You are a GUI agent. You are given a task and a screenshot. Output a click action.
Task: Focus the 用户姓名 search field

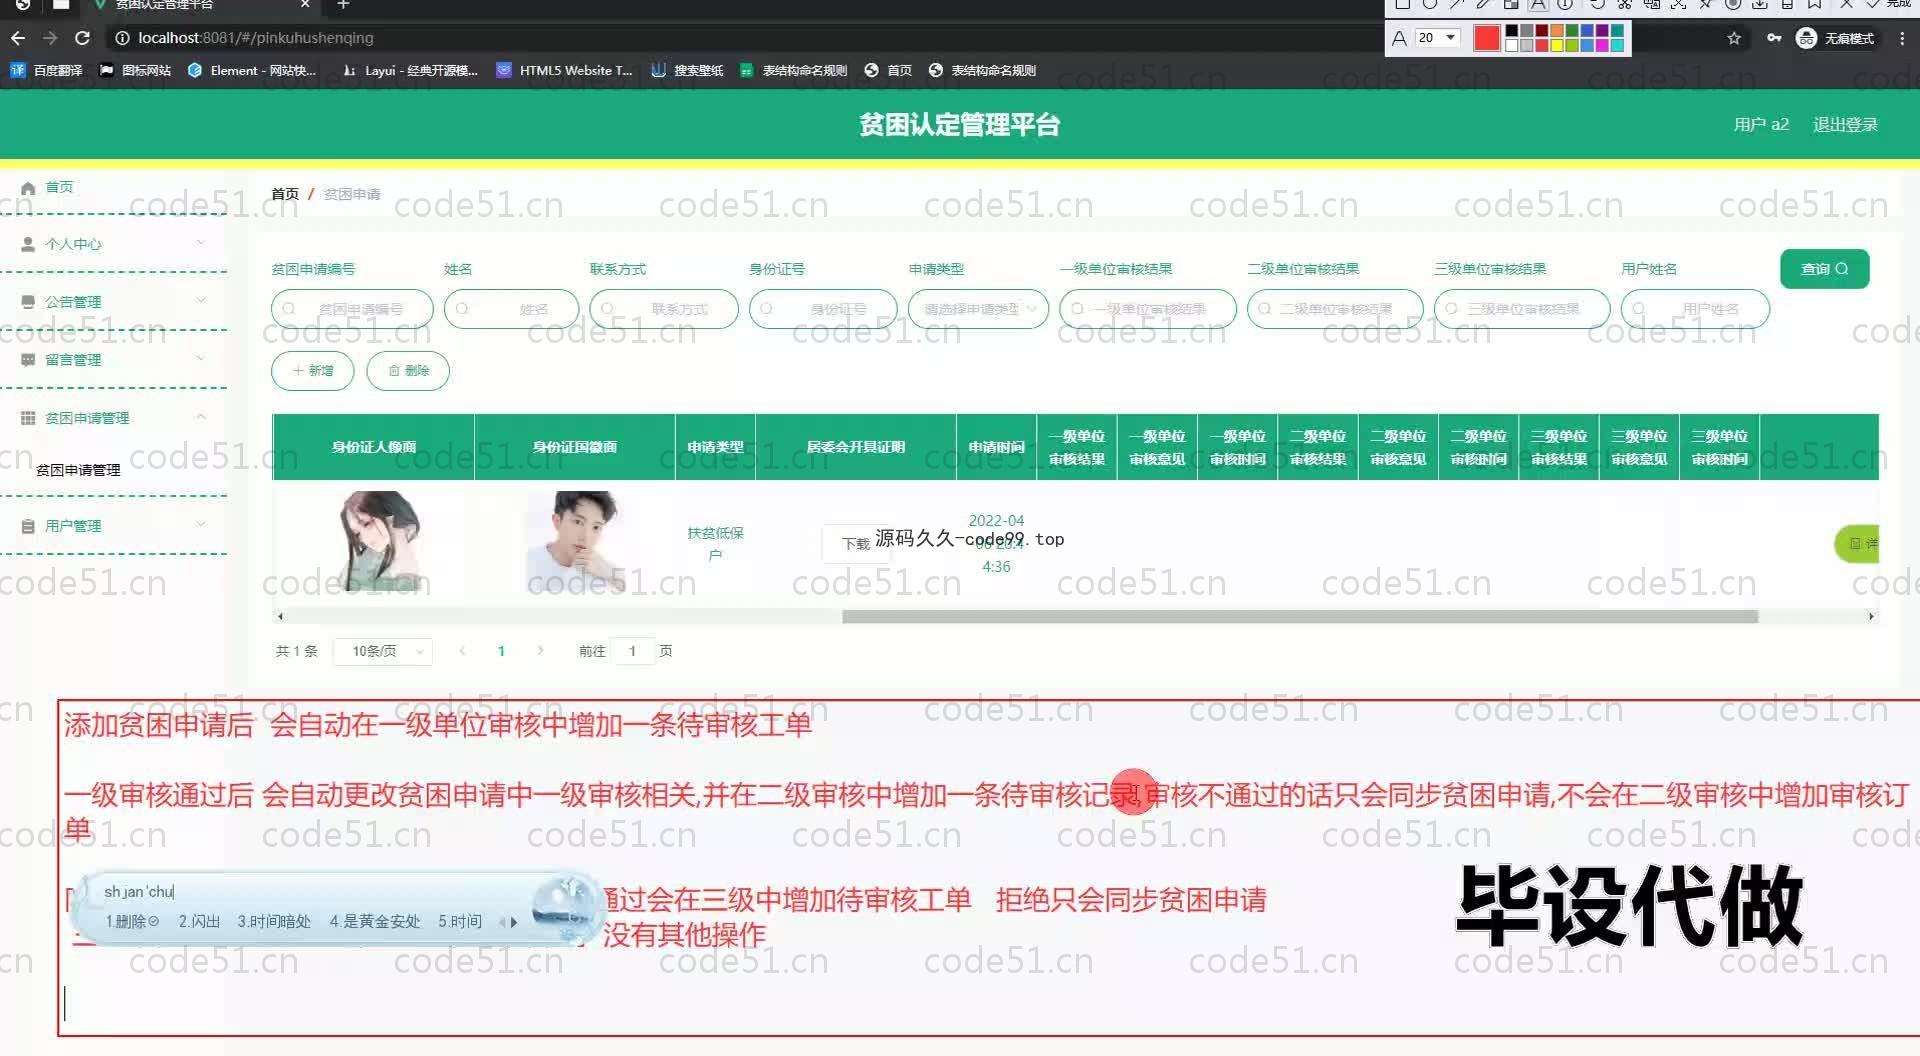tap(1695, 309)
